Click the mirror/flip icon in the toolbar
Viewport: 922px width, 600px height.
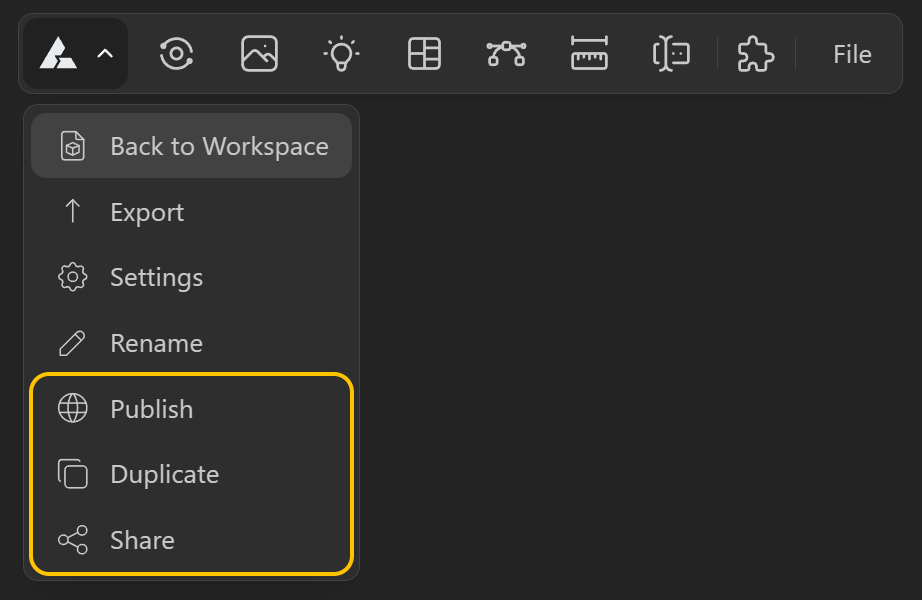(x=671, y=54)
